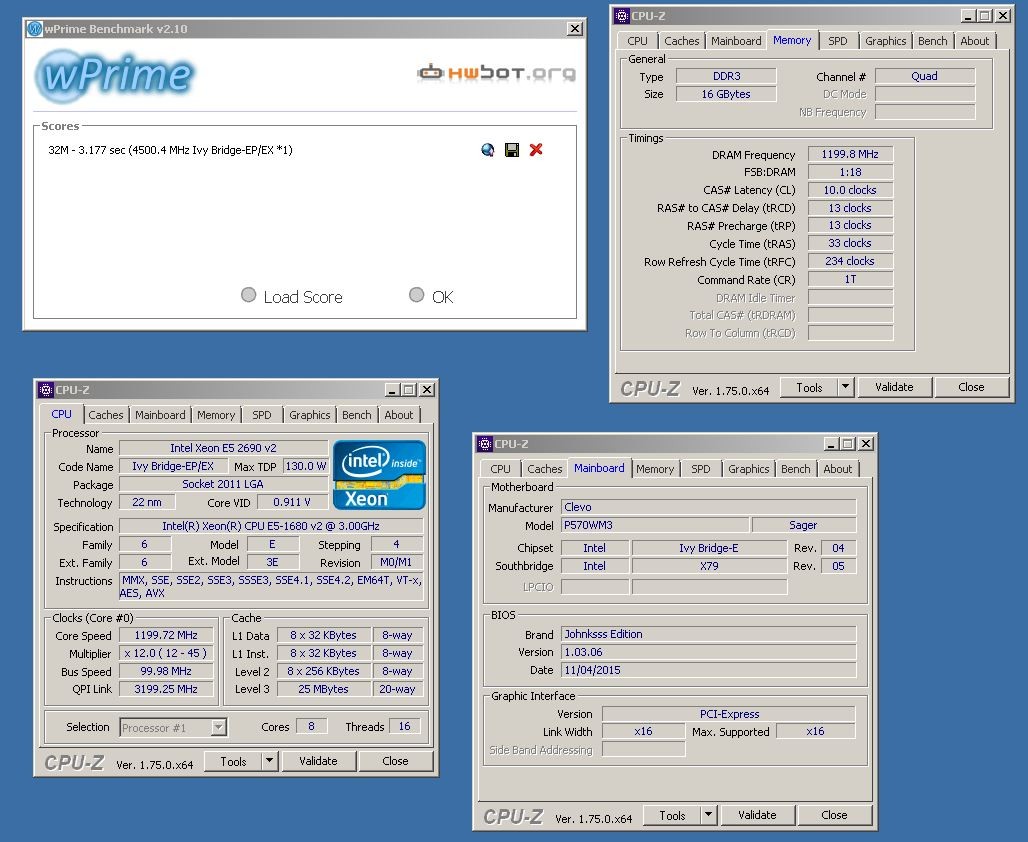Open the About tab in the Mainboard window
Screen dimensions: 1028x842
[838, 469]
